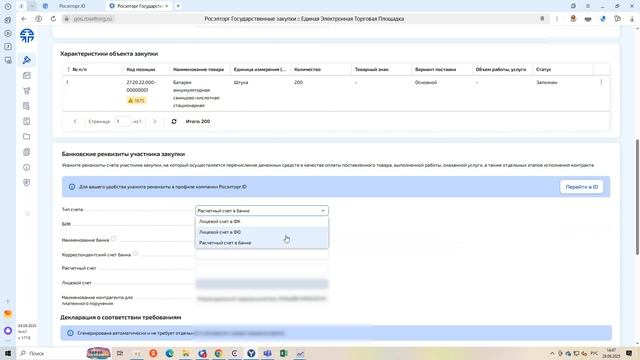Select Лицевой счет в ФО option
The height and width of the screenshot is (360, 640).
tap(262, 232)
